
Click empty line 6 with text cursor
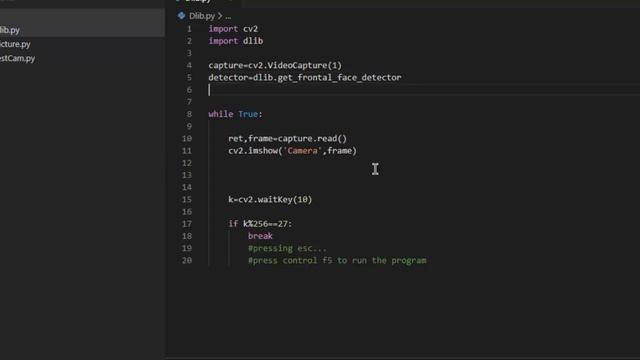424,90
